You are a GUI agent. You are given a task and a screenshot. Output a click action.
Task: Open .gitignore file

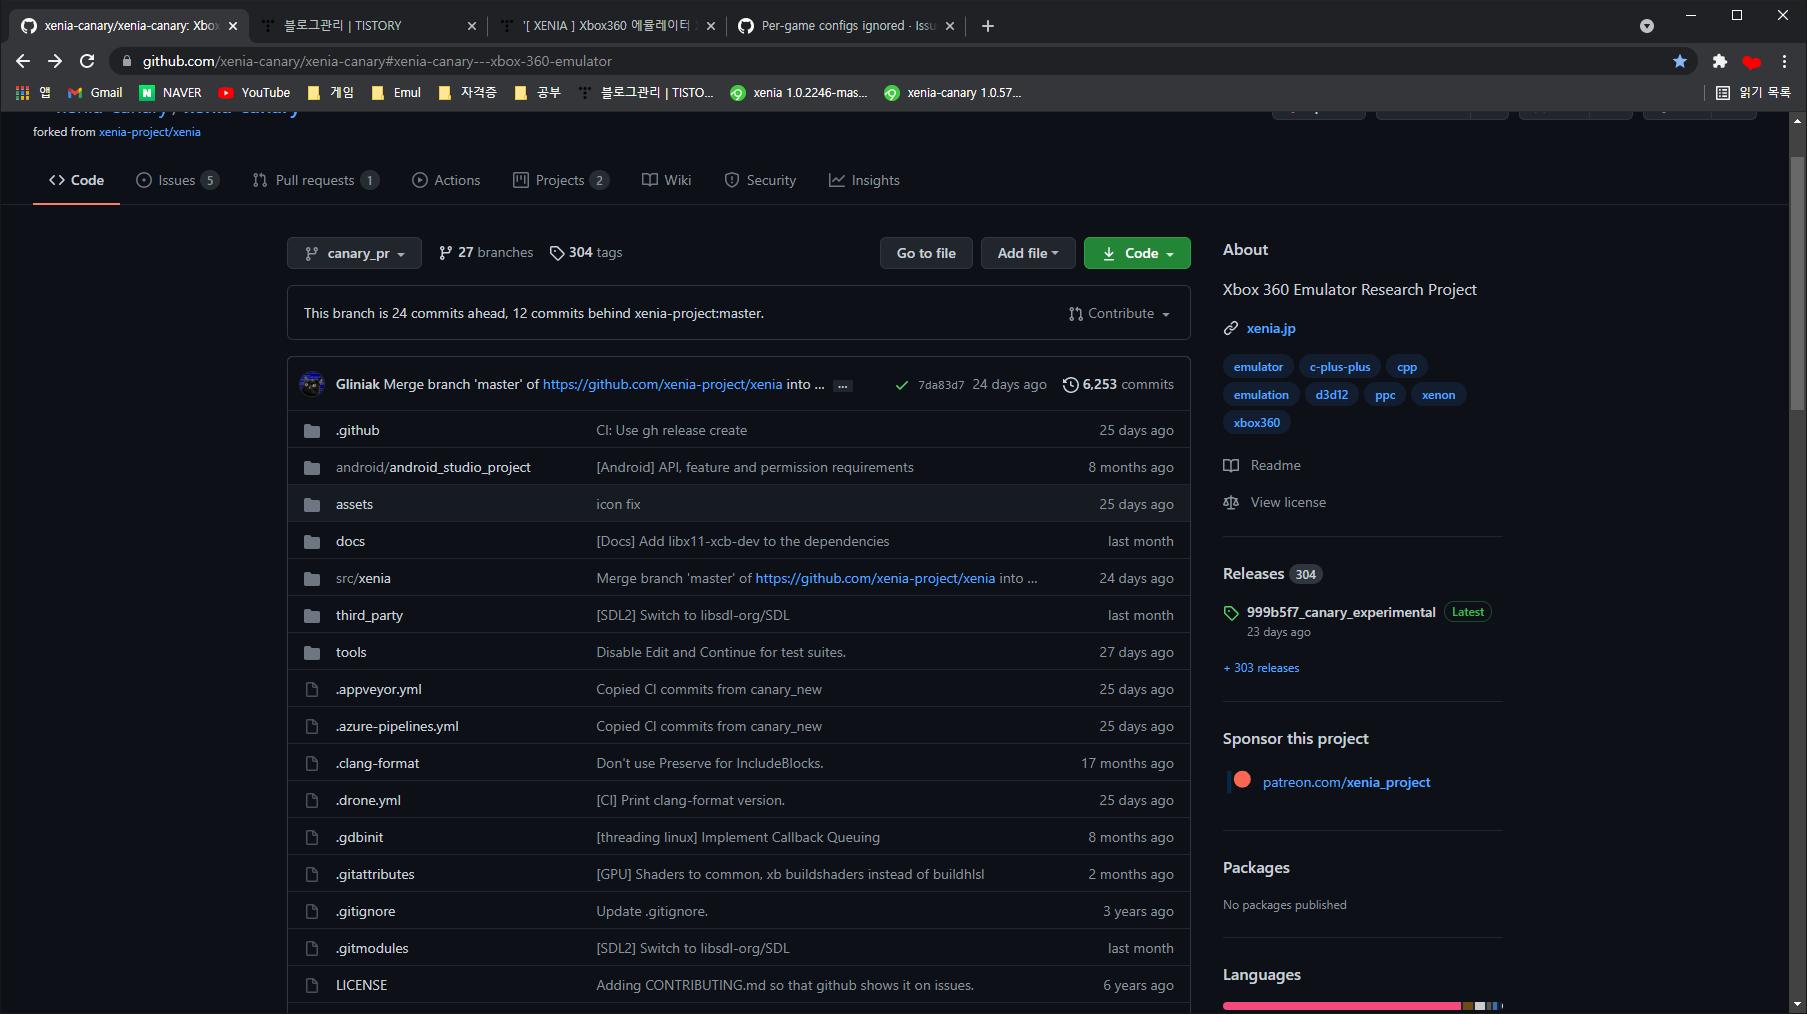[365, 911]
